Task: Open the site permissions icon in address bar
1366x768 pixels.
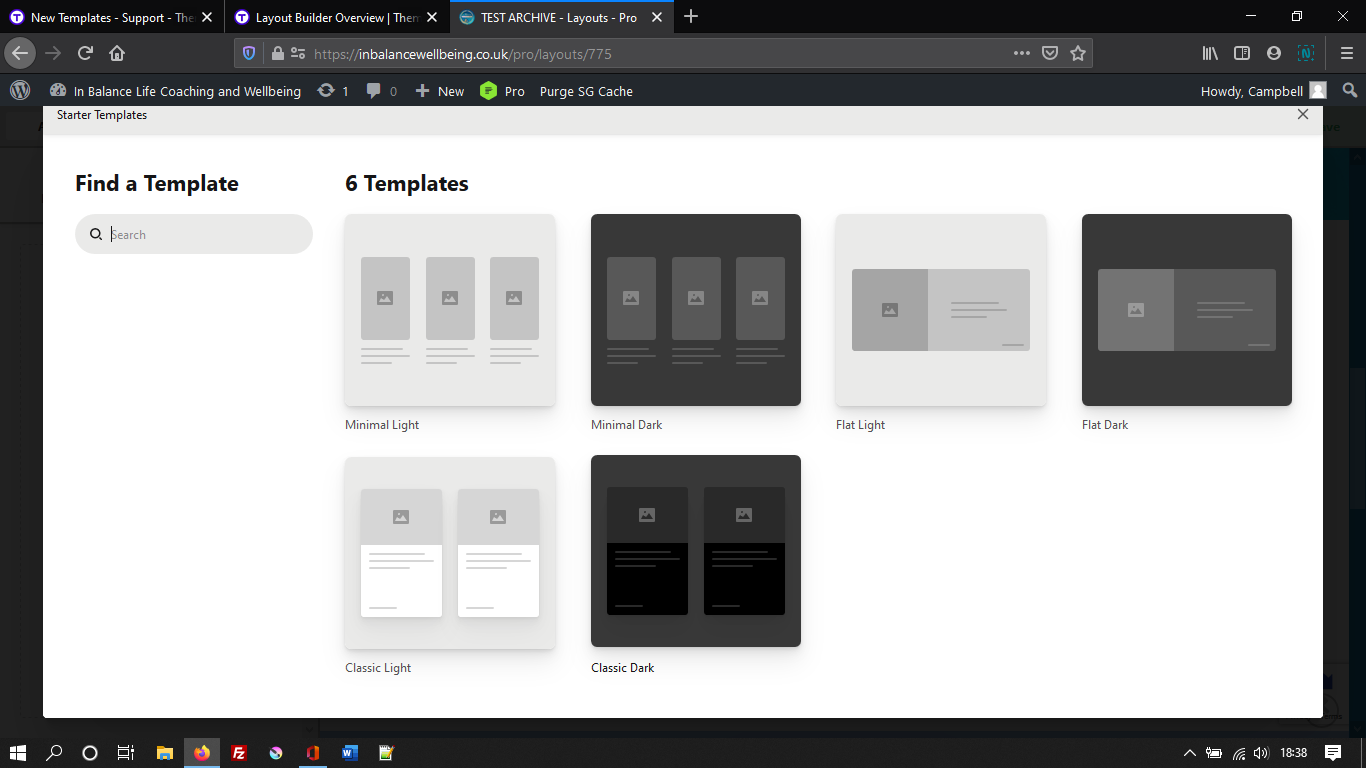Action: [297, 53]
